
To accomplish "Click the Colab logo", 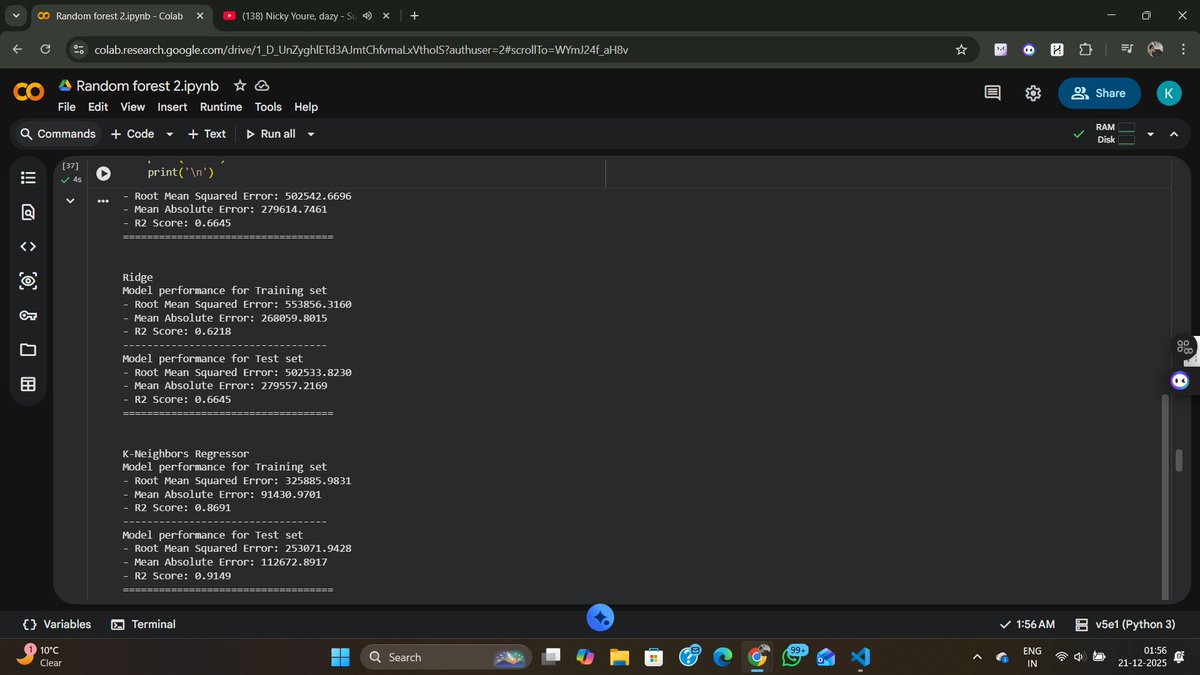I will (x=28, y=93).
